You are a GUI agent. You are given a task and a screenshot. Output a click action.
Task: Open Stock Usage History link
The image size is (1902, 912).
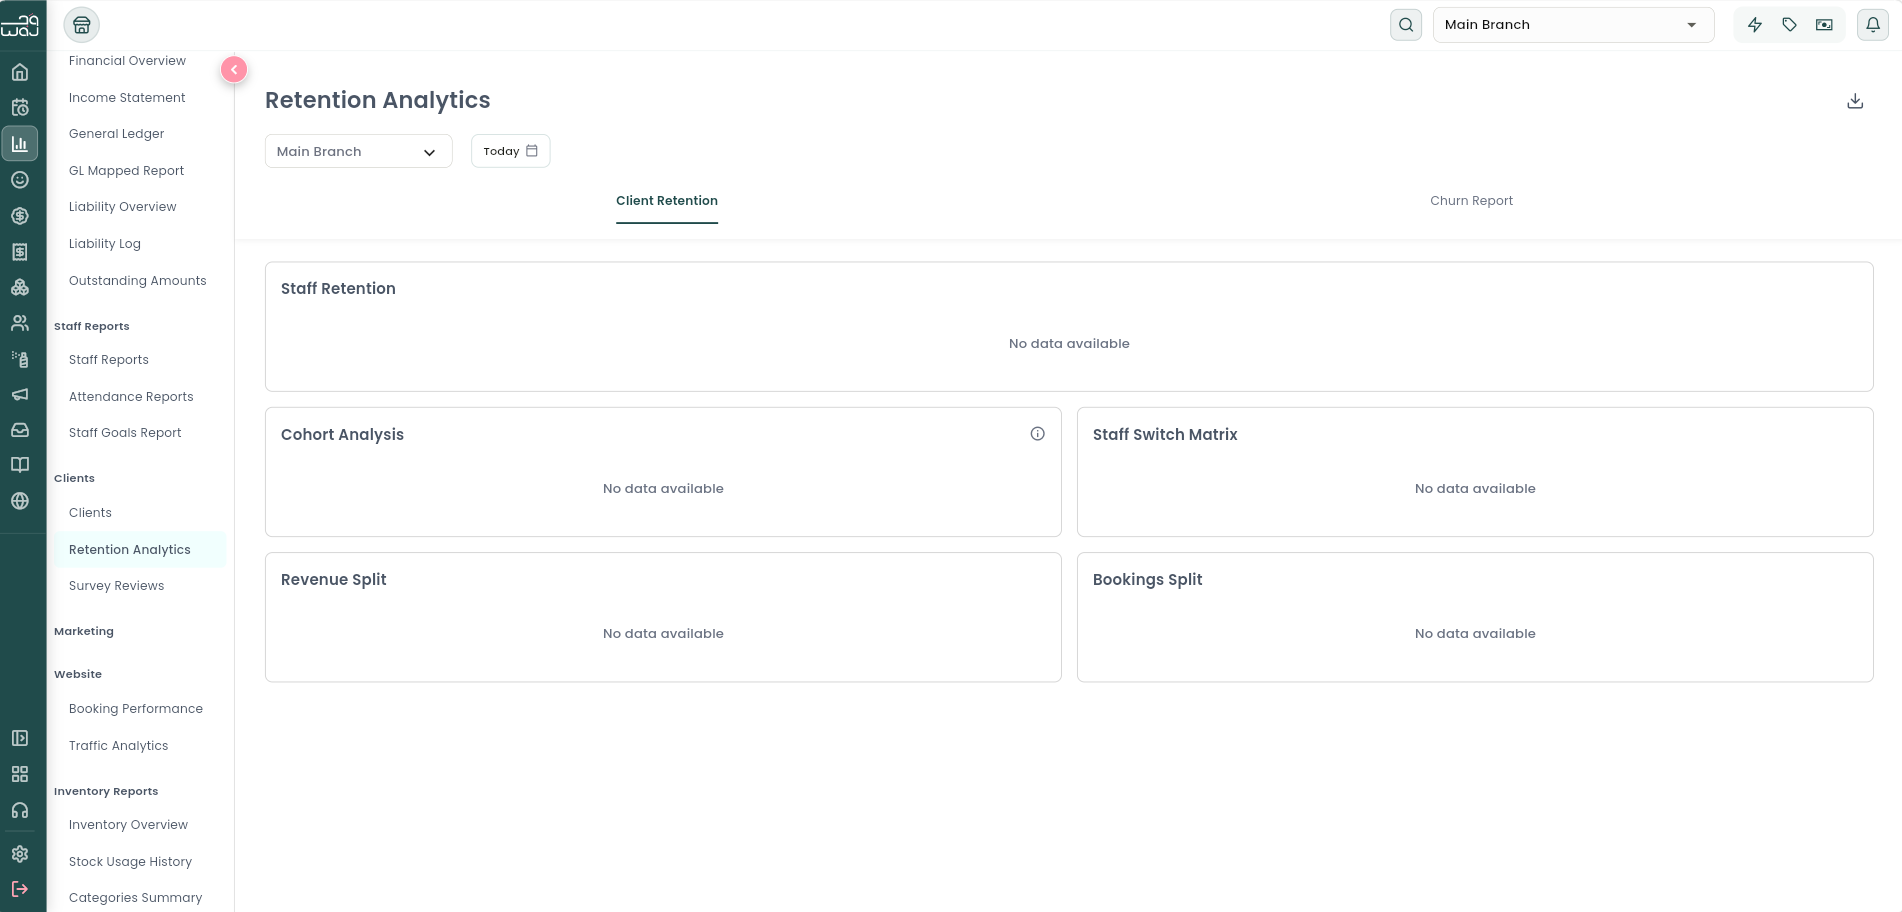pyautogui.click(x=130, y=862)
